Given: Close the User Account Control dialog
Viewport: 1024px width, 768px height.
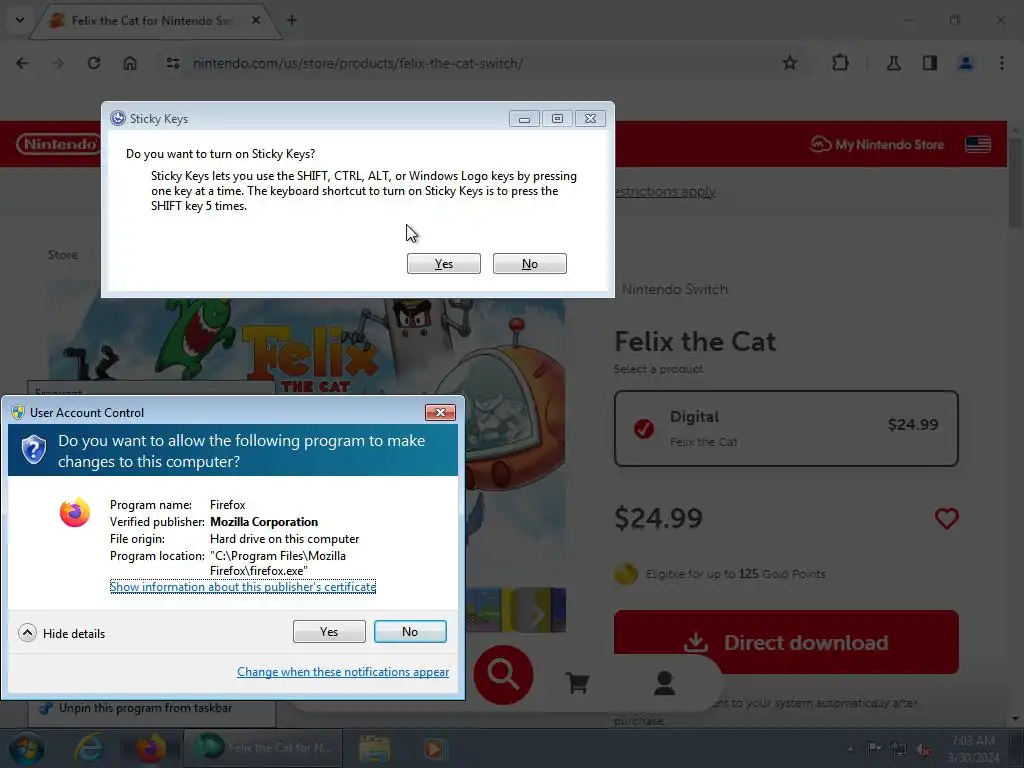Looking at the screenshot, I should [440, 413].
